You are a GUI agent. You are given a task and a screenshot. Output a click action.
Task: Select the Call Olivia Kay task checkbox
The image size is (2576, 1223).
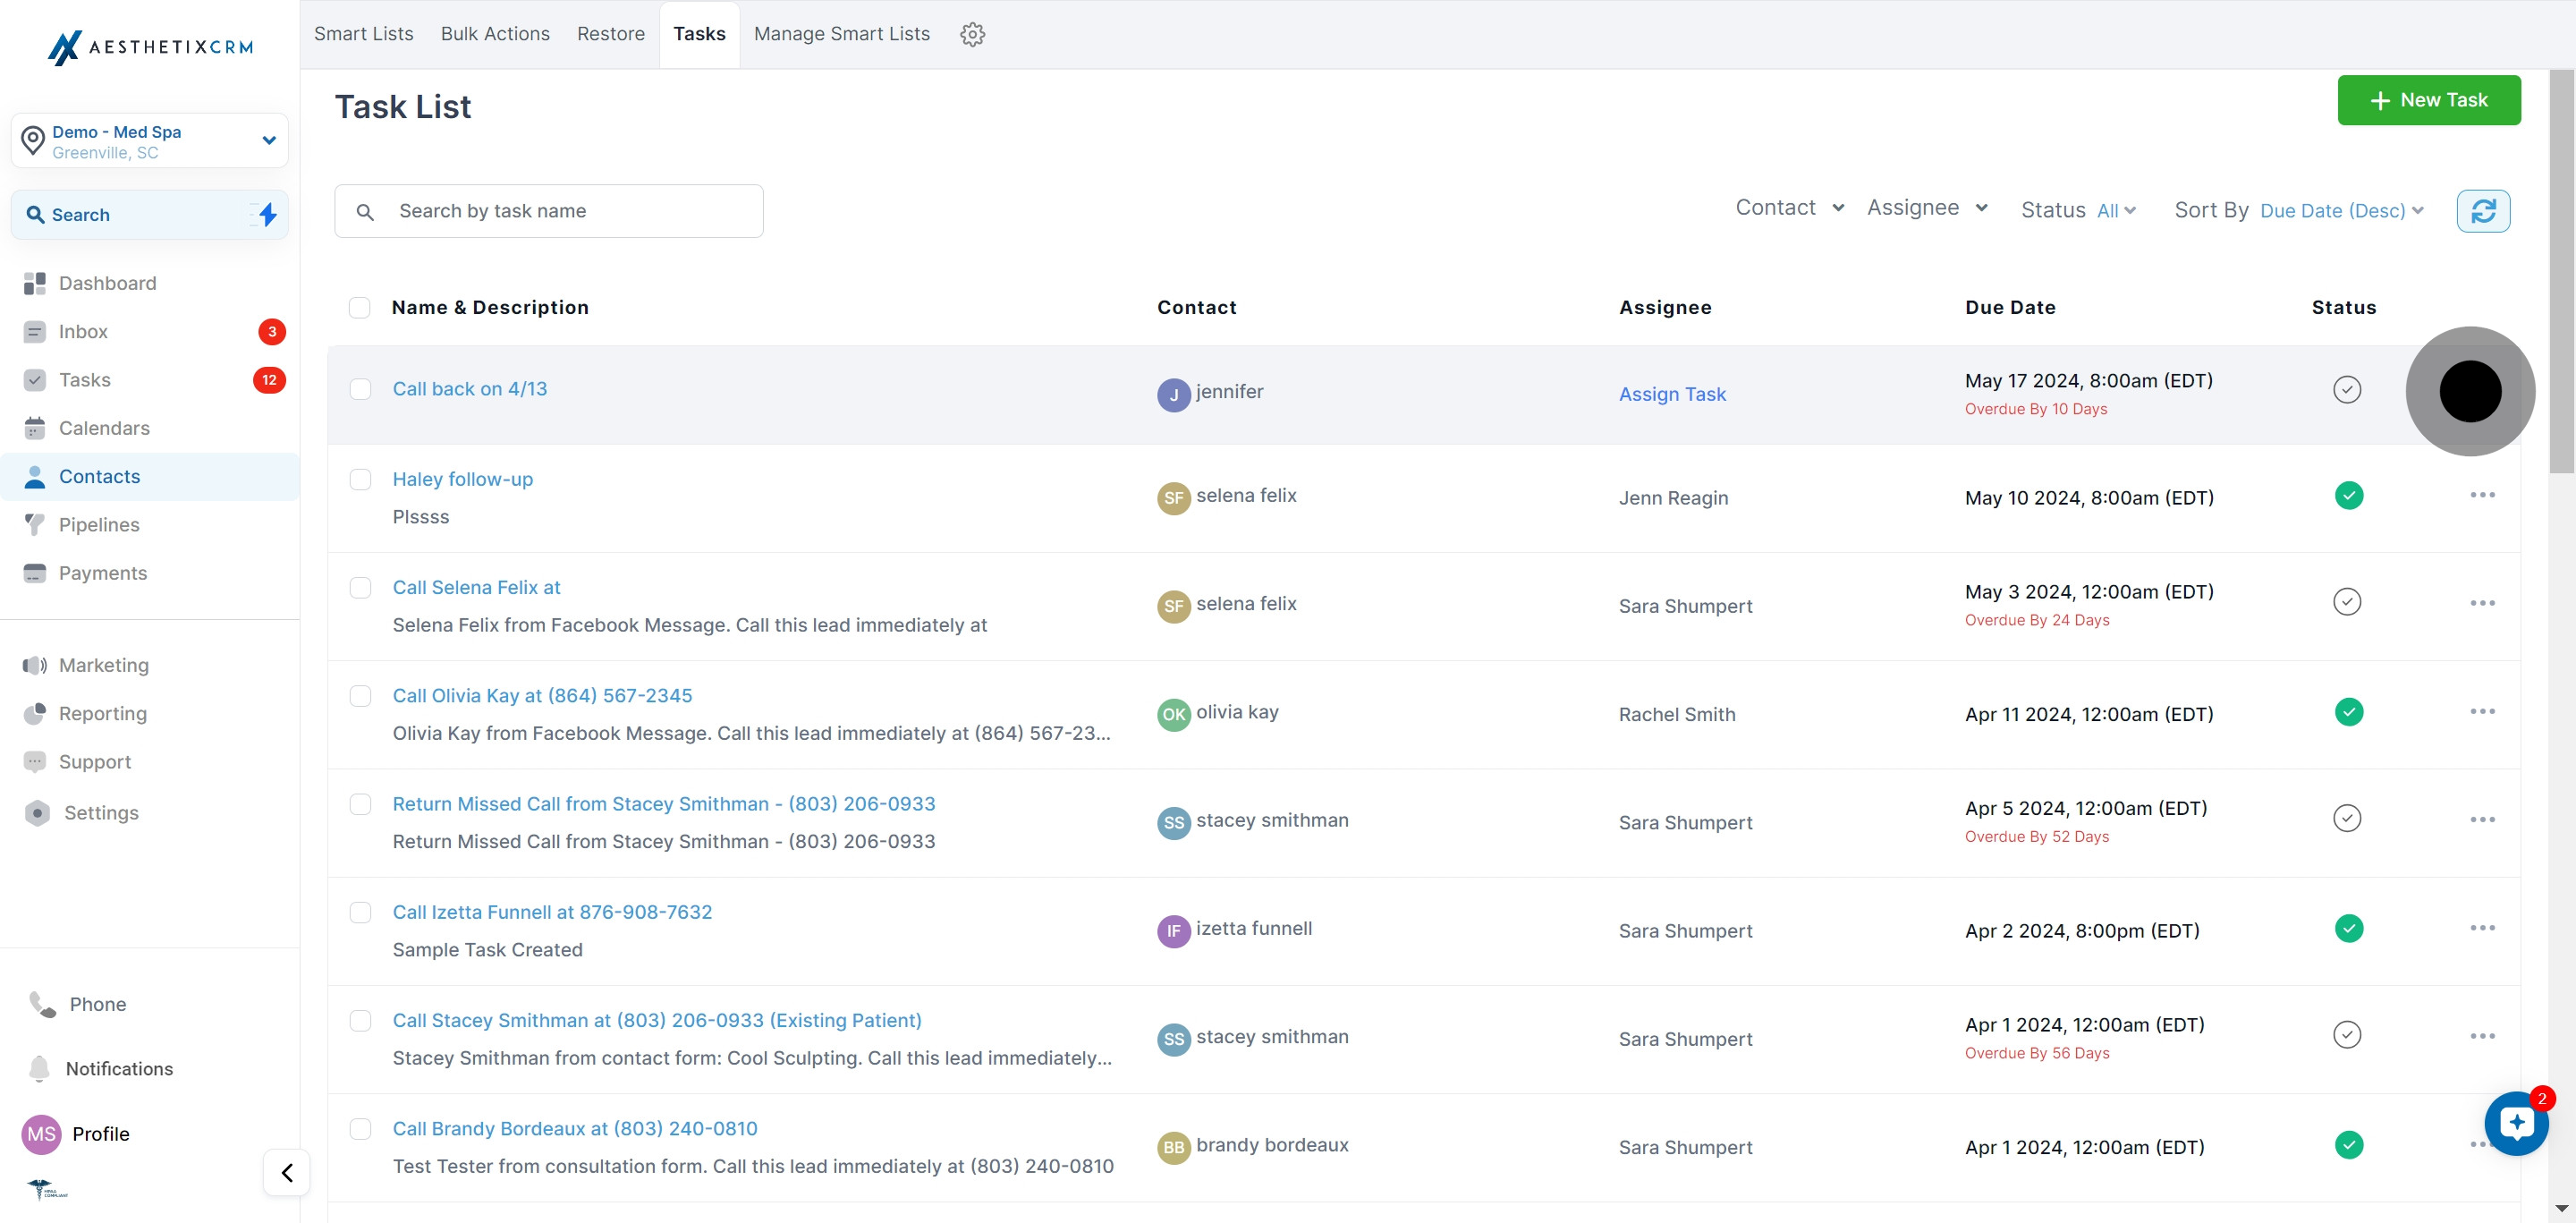(360, 696)
